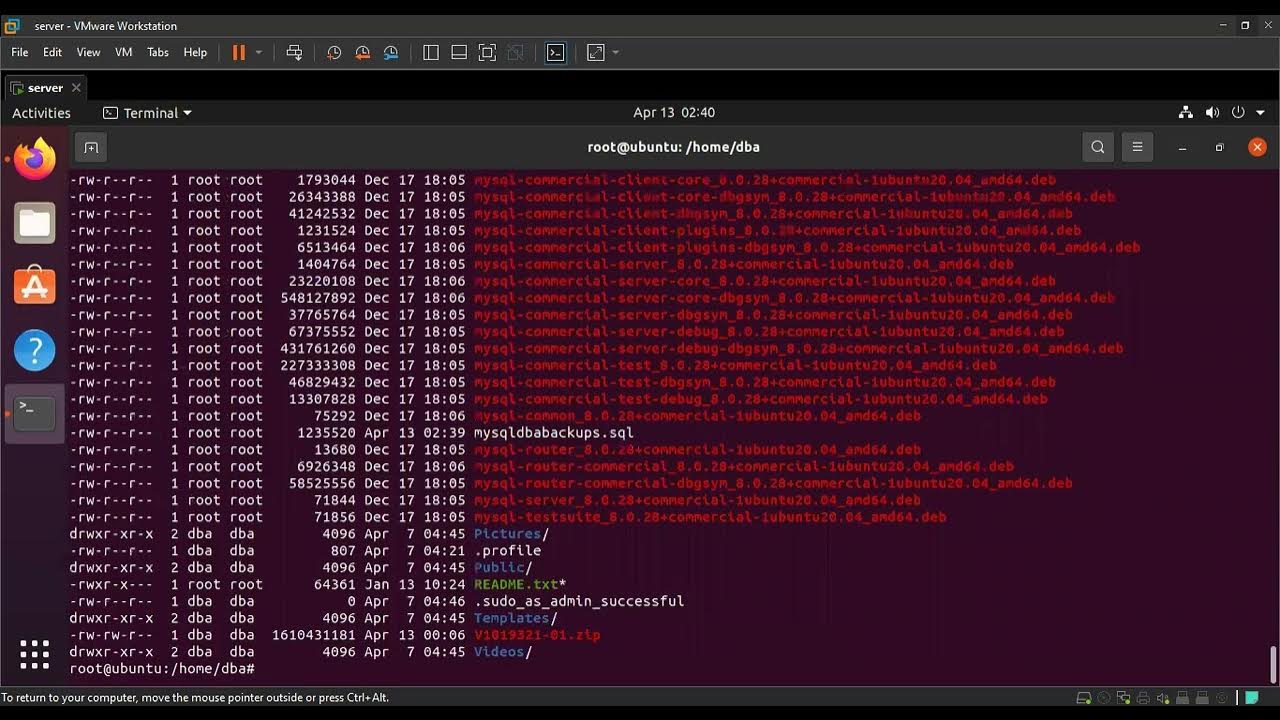Screen dimensions: 1280x720
Task: Pause the virtual machine with the orange button
Action: pyautogui.click(x=239, y=52)
